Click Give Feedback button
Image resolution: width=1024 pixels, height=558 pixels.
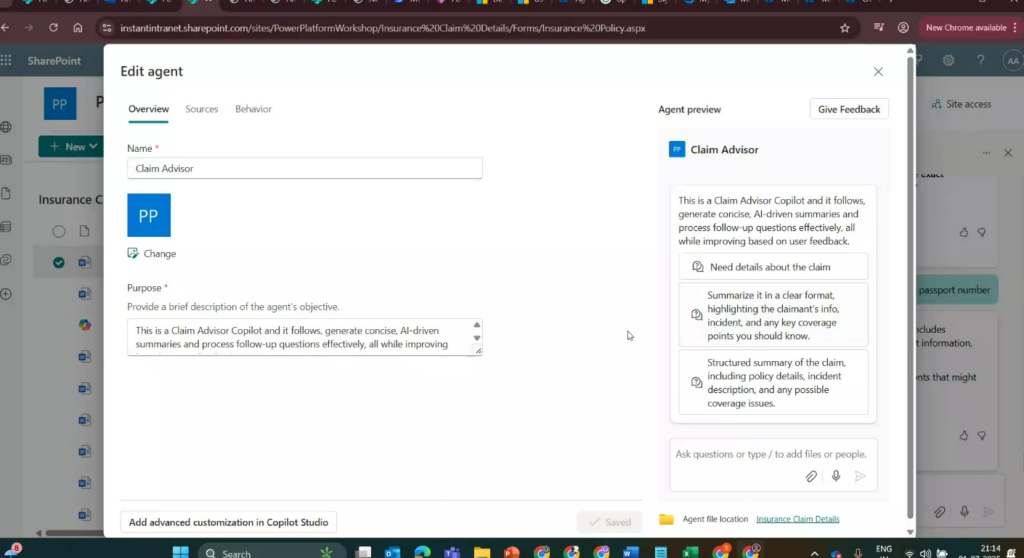click(x=849, y=109)
